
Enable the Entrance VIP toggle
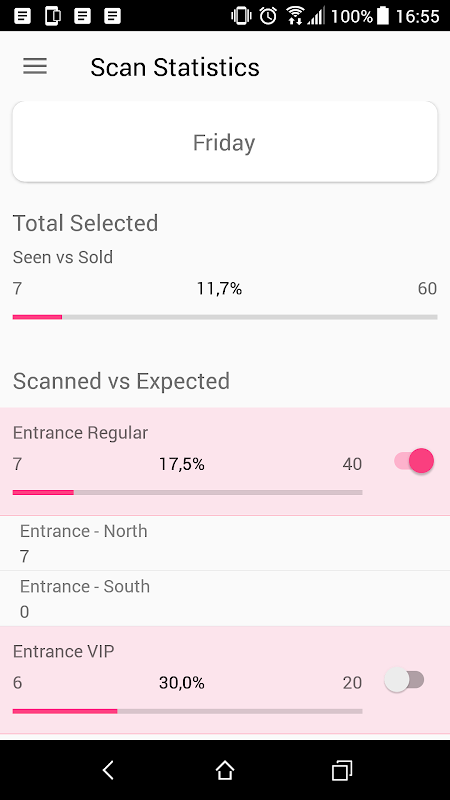coord(405,680)
